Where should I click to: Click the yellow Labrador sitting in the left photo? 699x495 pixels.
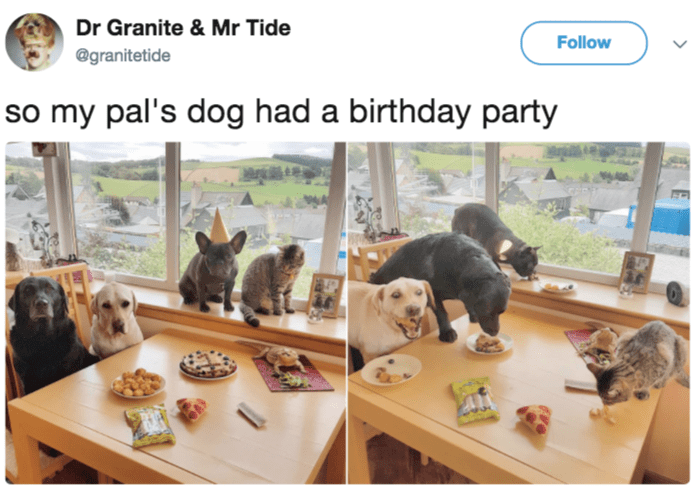pos(115,319)
